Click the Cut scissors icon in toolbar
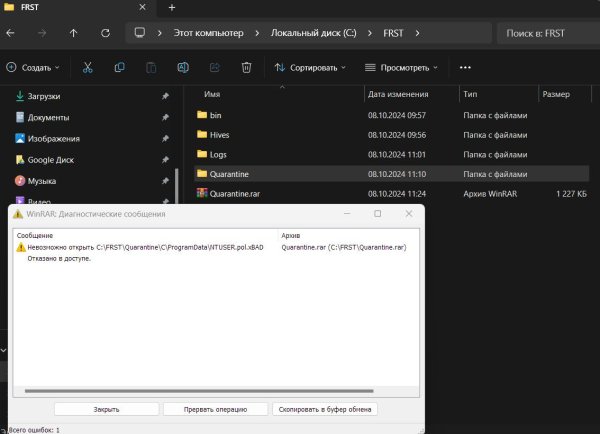 (87, 68)
